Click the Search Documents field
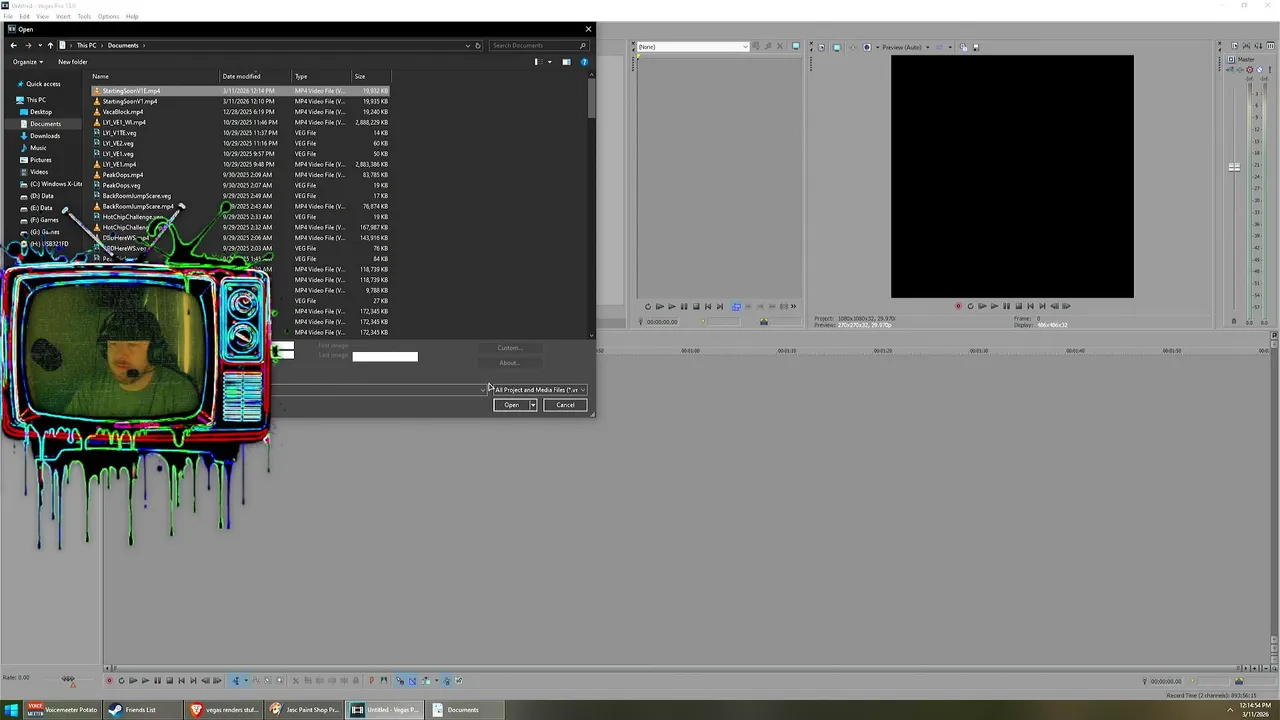 (538, 45)
